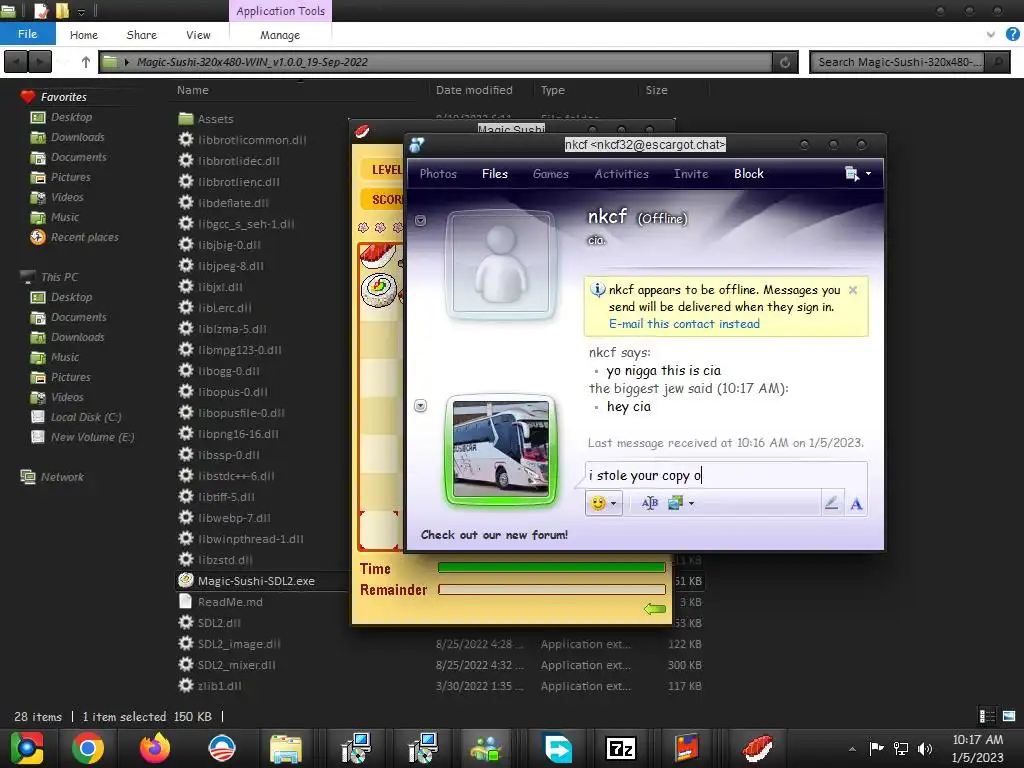Viewport: 1024px width, 768px height.
Task: Sort by Name column header
Action: coord(193,90)
